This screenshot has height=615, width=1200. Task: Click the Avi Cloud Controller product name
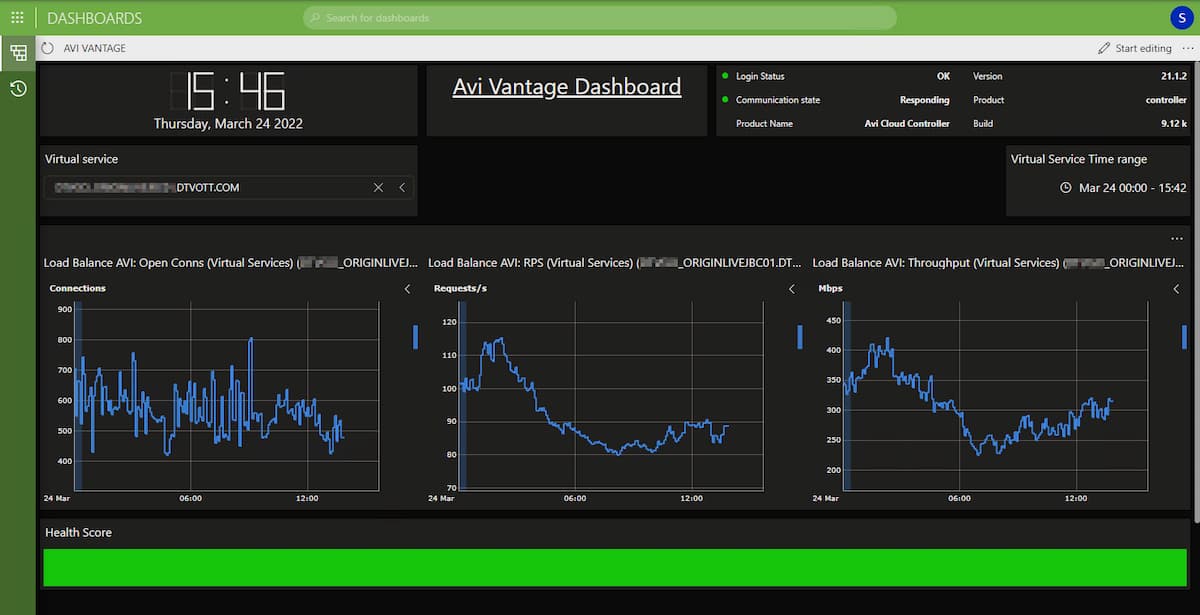click(x=907, y=124)
